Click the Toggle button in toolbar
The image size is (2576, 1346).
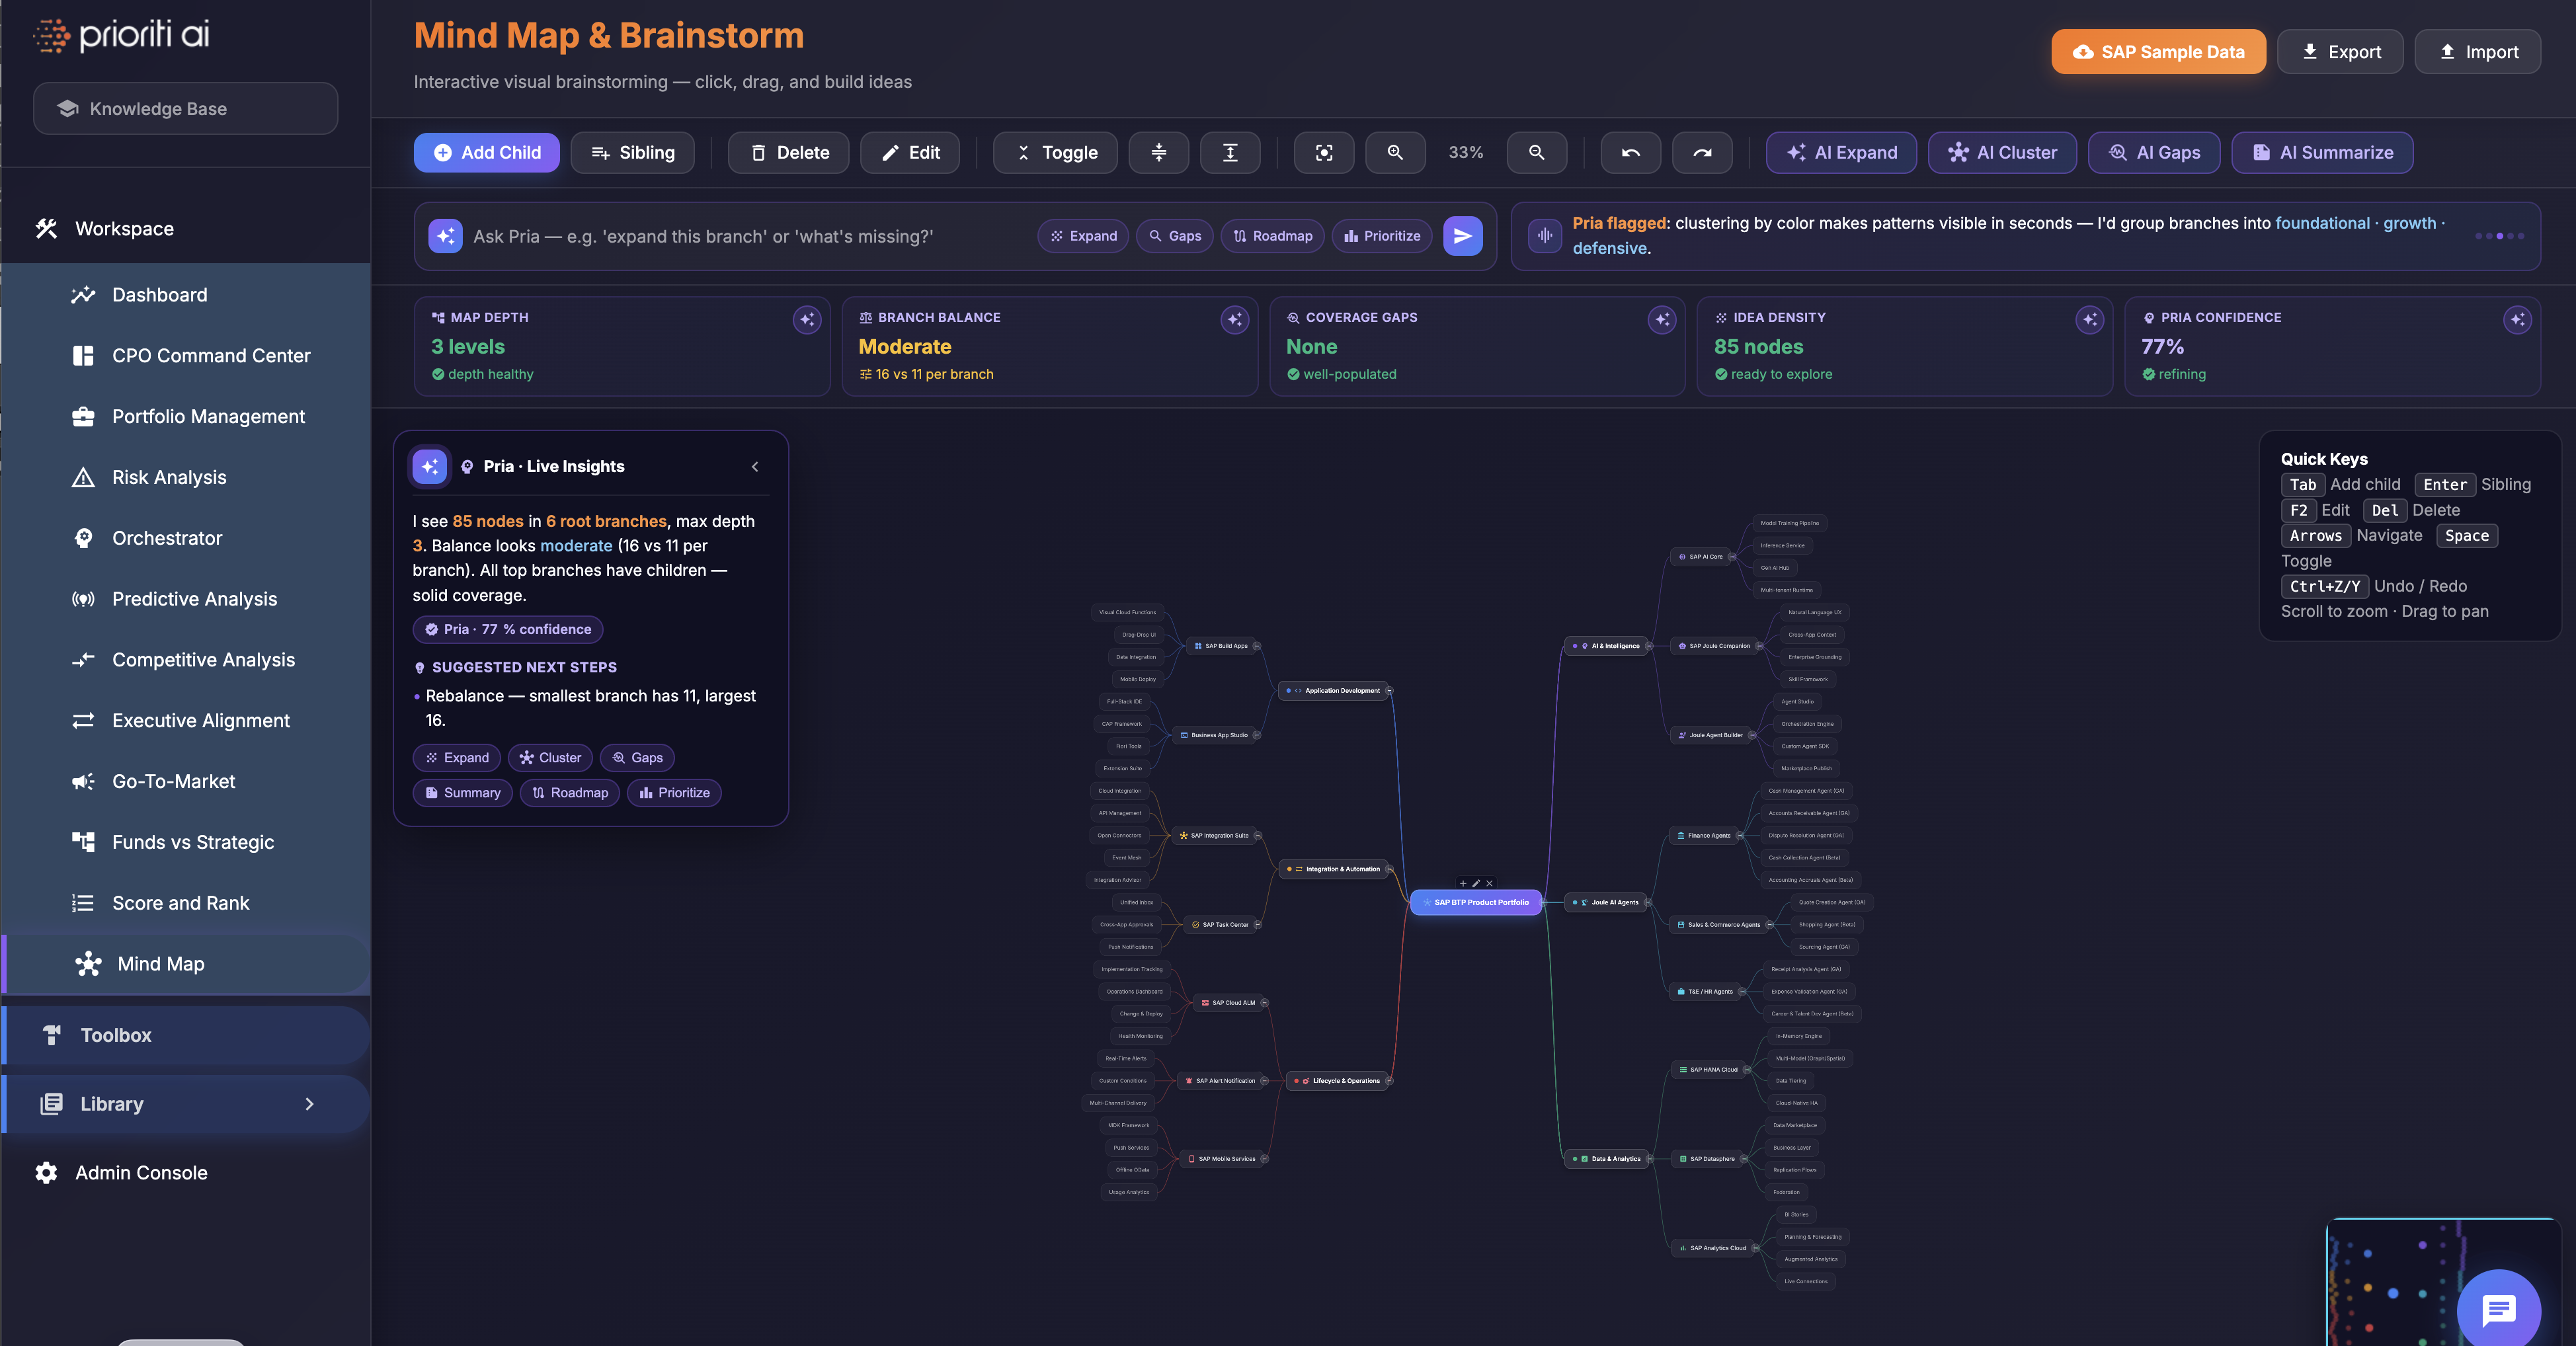[1055, 152]
